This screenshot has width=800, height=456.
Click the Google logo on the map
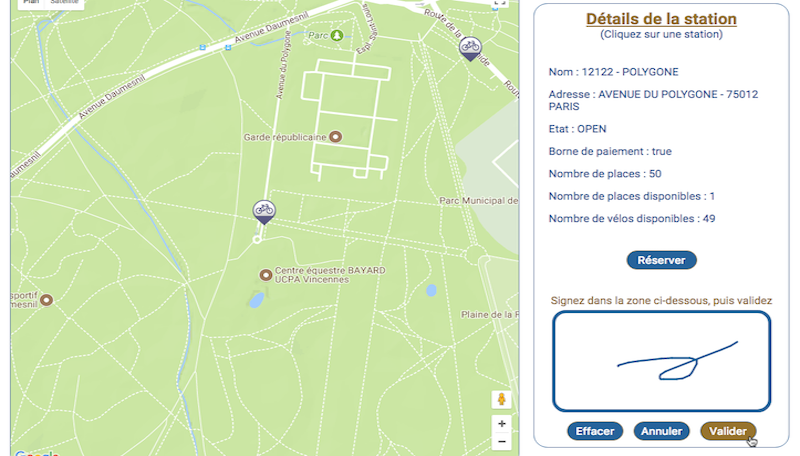coord(37,452)
